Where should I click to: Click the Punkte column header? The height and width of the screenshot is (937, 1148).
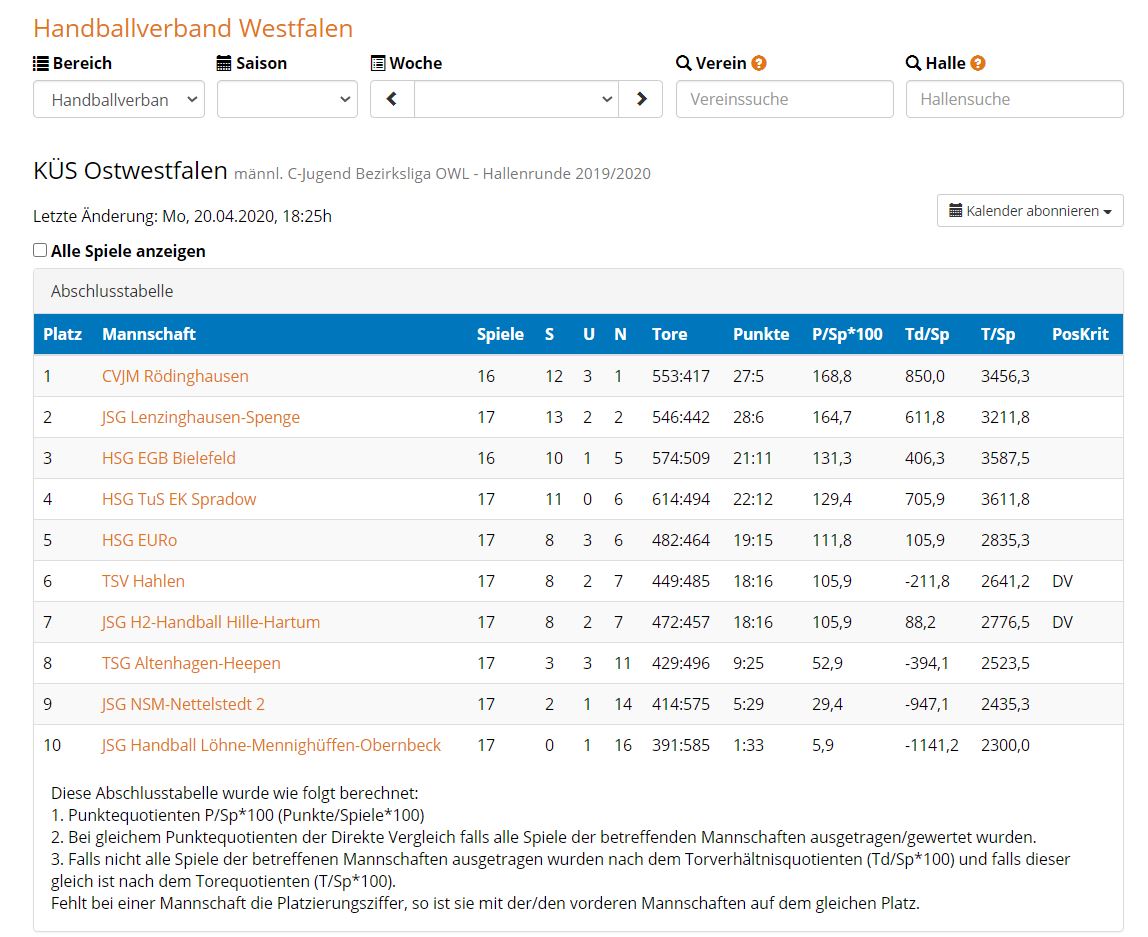tap(761, 335)
